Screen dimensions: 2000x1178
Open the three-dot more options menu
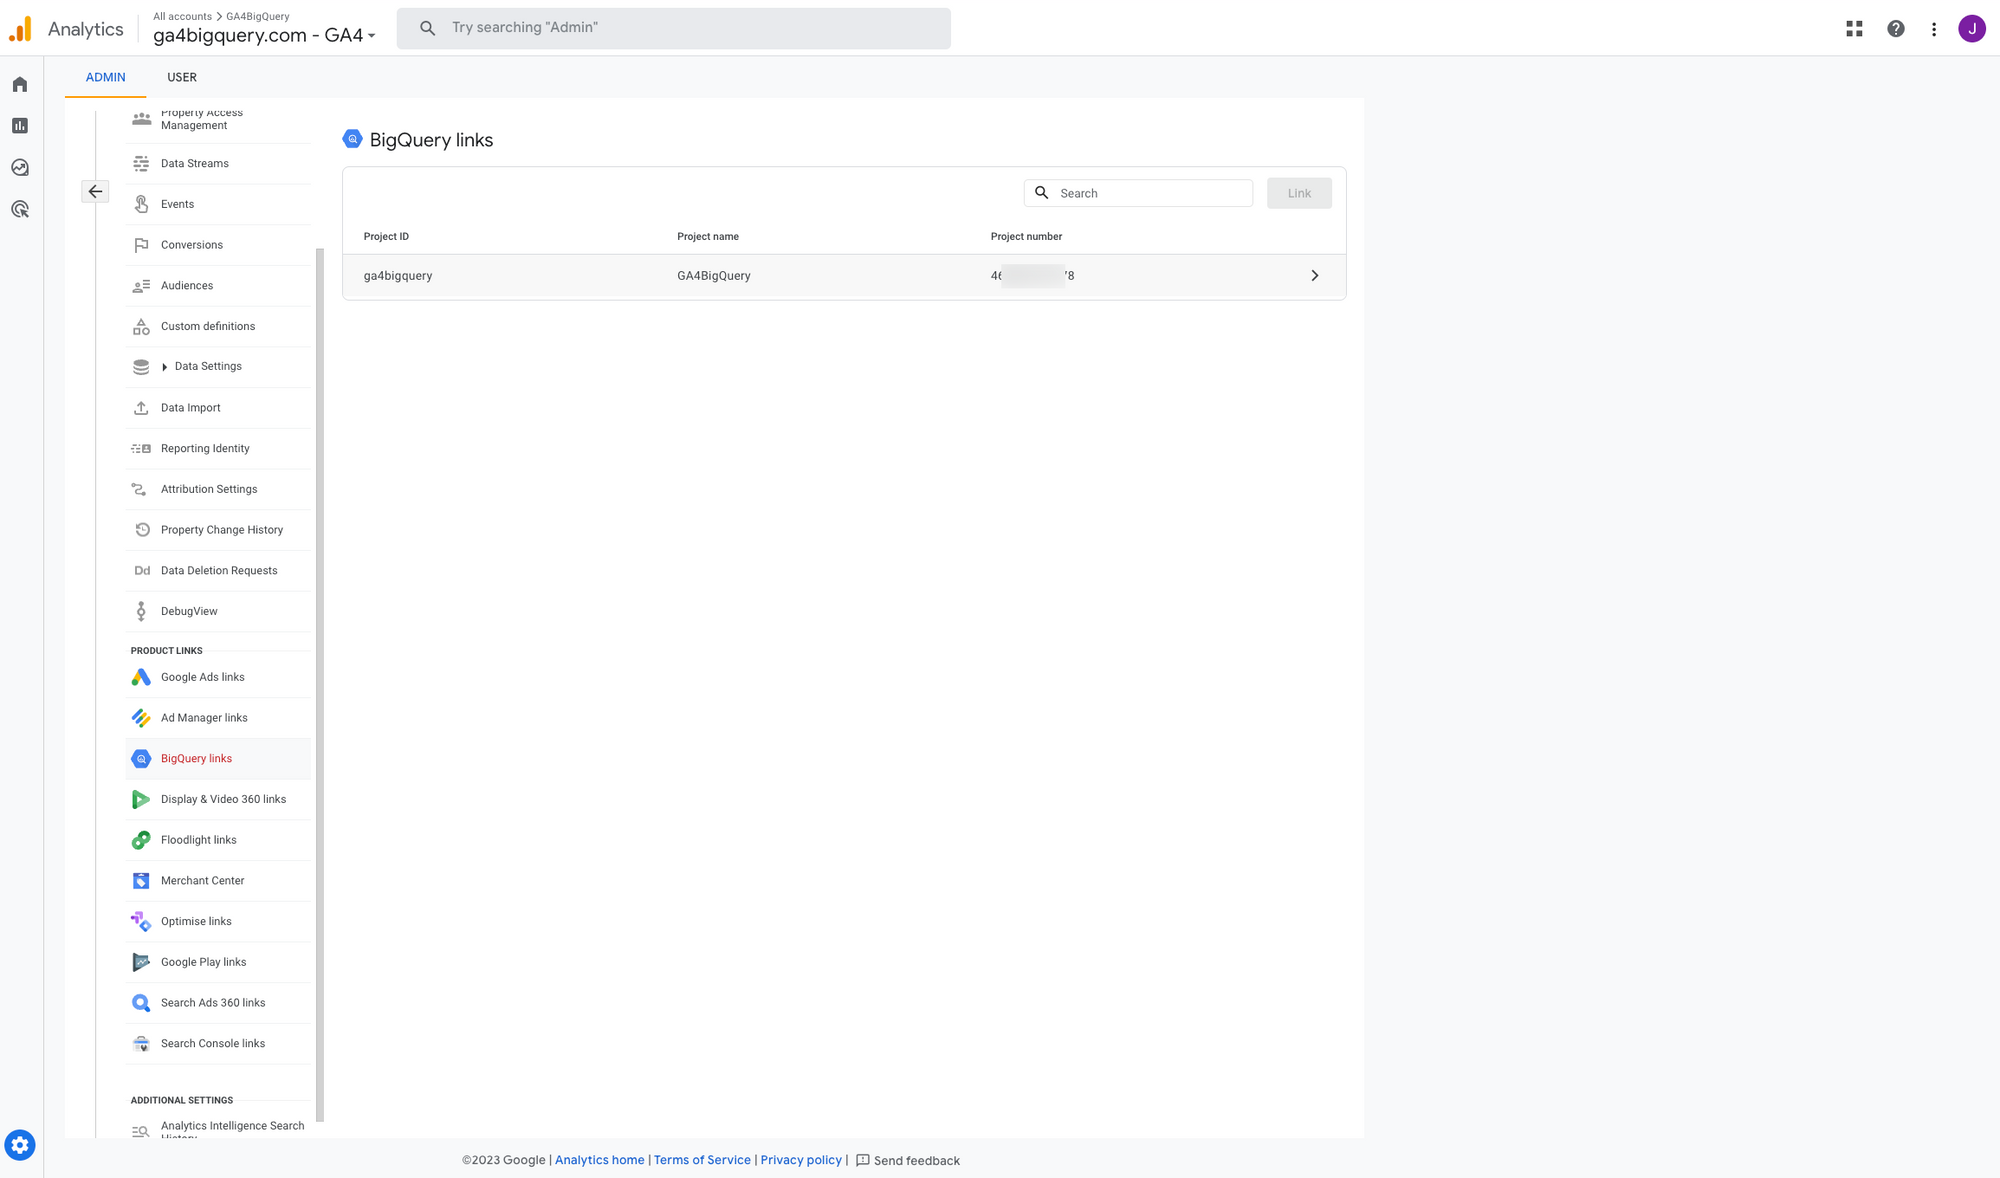click(x=1934, y=29)
